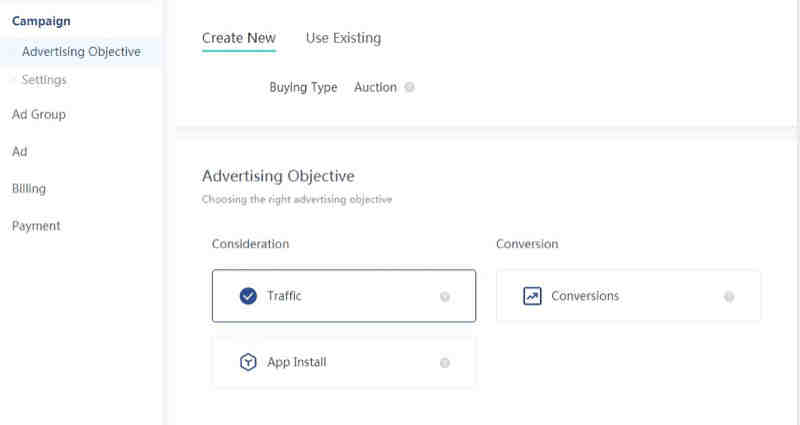Select the App Install objective card

(x=344, y=362)
